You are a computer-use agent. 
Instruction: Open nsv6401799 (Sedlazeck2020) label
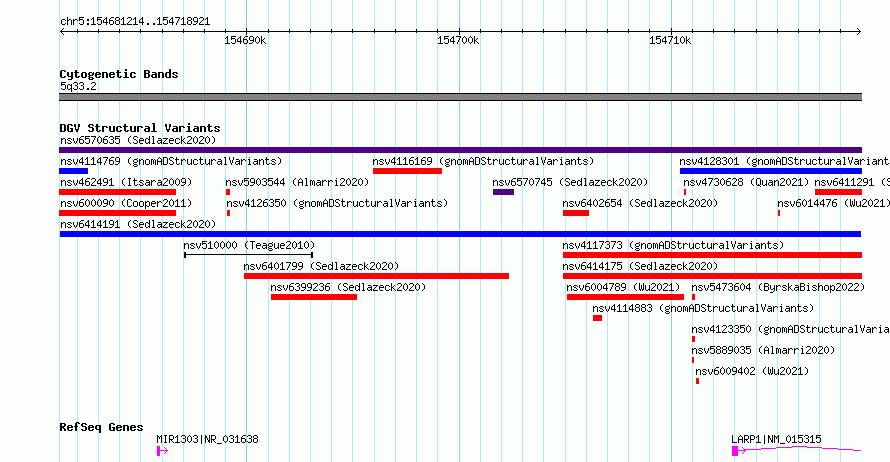(x=321, y=266)
